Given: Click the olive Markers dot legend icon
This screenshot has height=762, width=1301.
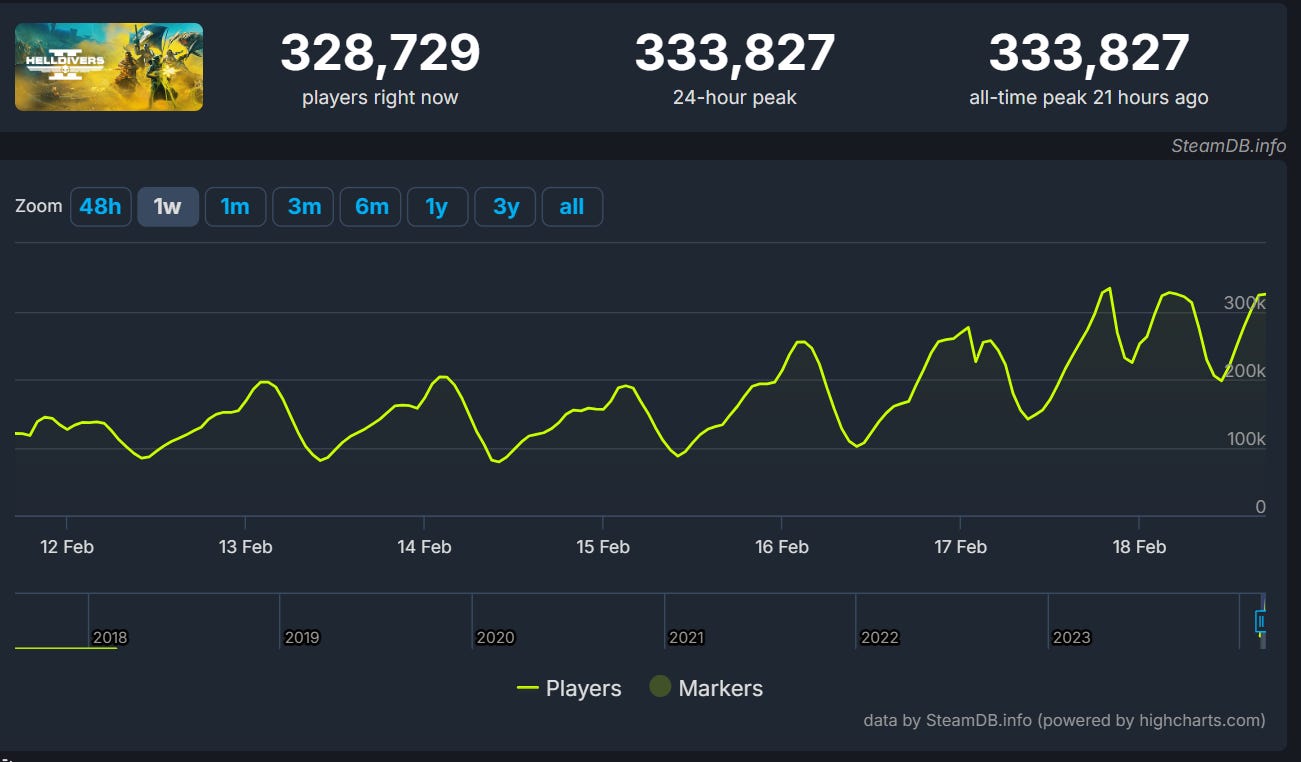Looking at the screenshot, I should (x=659, y=688).
